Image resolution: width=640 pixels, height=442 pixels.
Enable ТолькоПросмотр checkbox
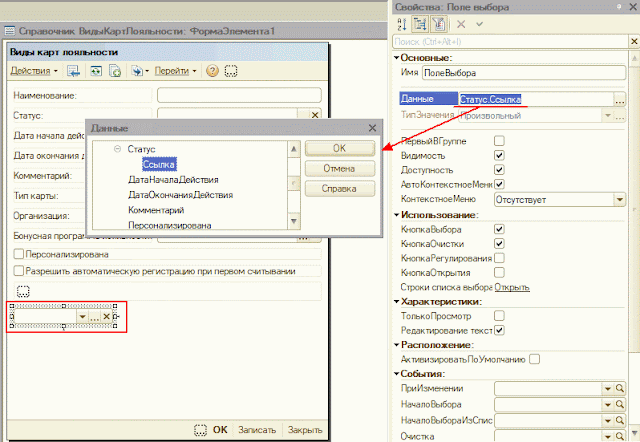(x=499, y=315)
